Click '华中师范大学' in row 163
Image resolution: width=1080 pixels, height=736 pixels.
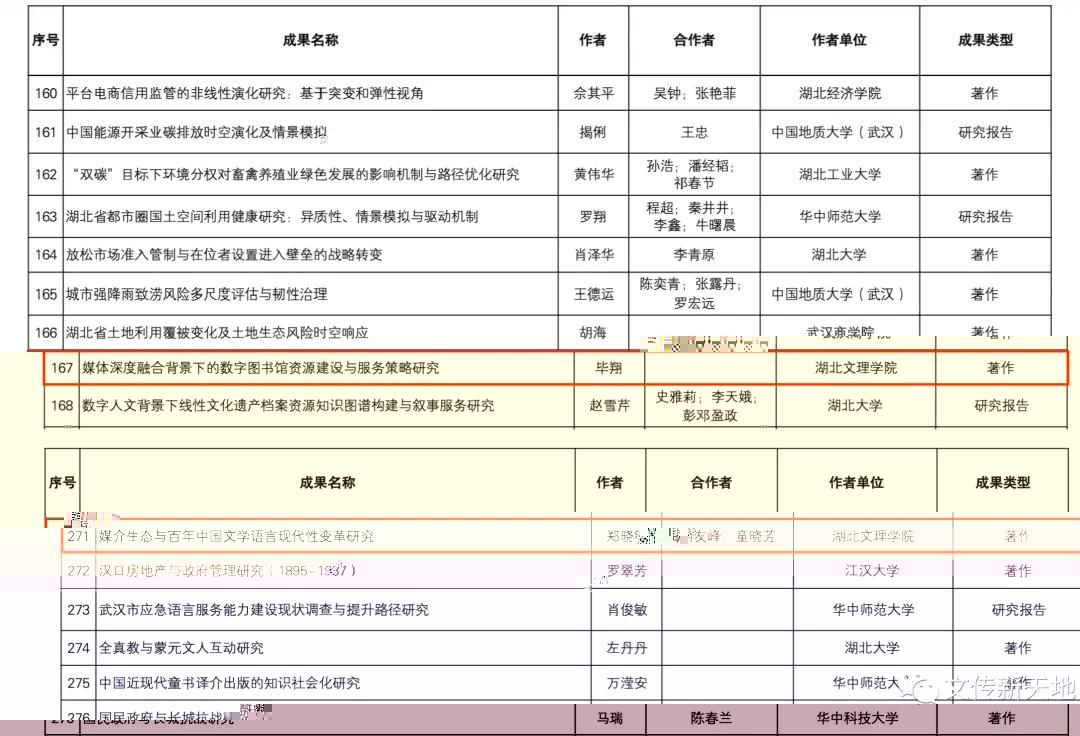(840, 216)
